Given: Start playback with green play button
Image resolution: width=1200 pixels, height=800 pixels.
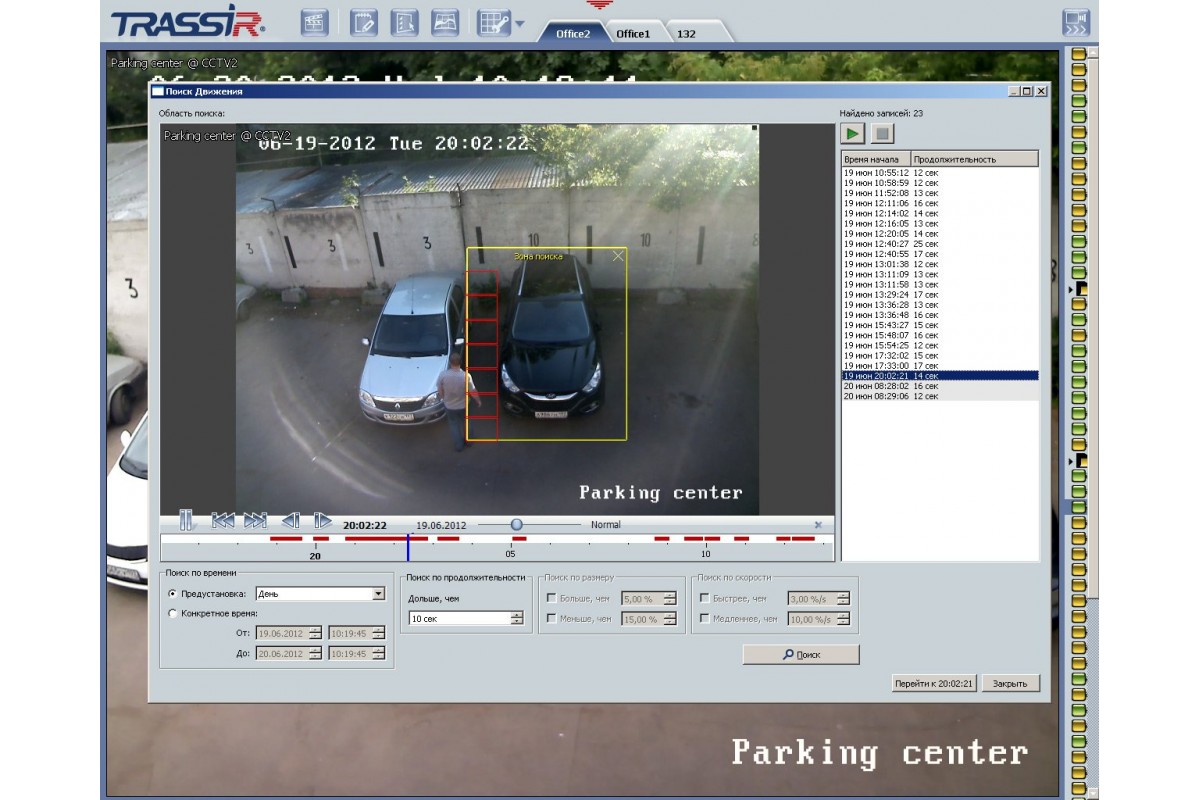Looking at the screenshot, I should tap(853, 133).
